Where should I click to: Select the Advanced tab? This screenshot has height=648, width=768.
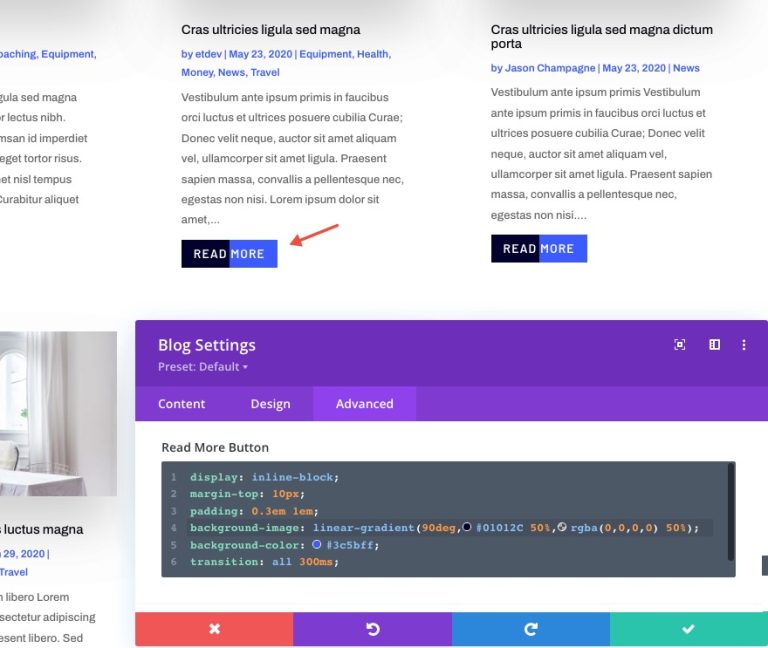(364, 404)
